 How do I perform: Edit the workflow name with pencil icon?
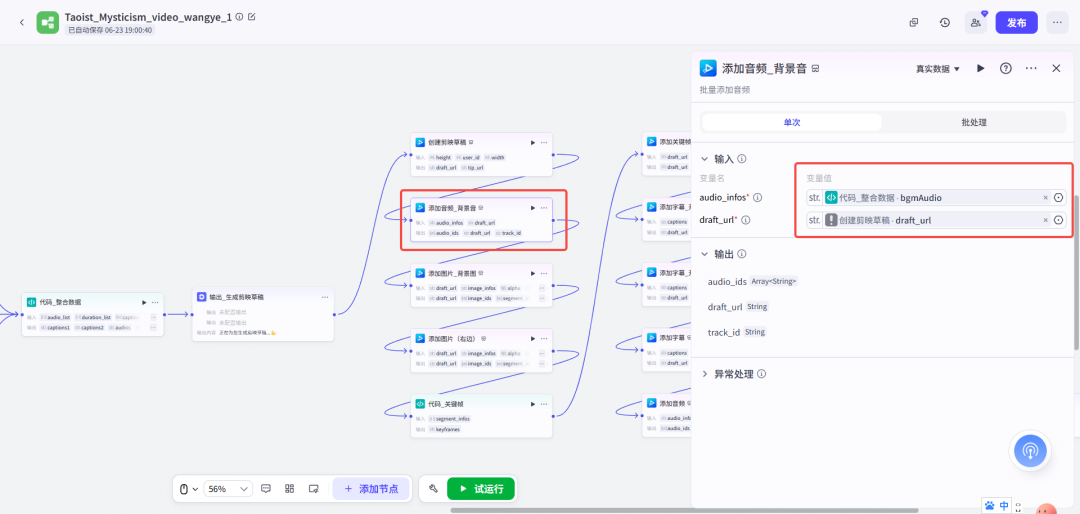[251, 17]
